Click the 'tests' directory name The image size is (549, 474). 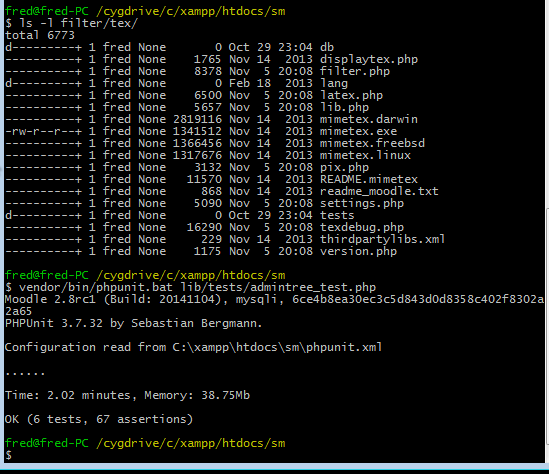337,215
